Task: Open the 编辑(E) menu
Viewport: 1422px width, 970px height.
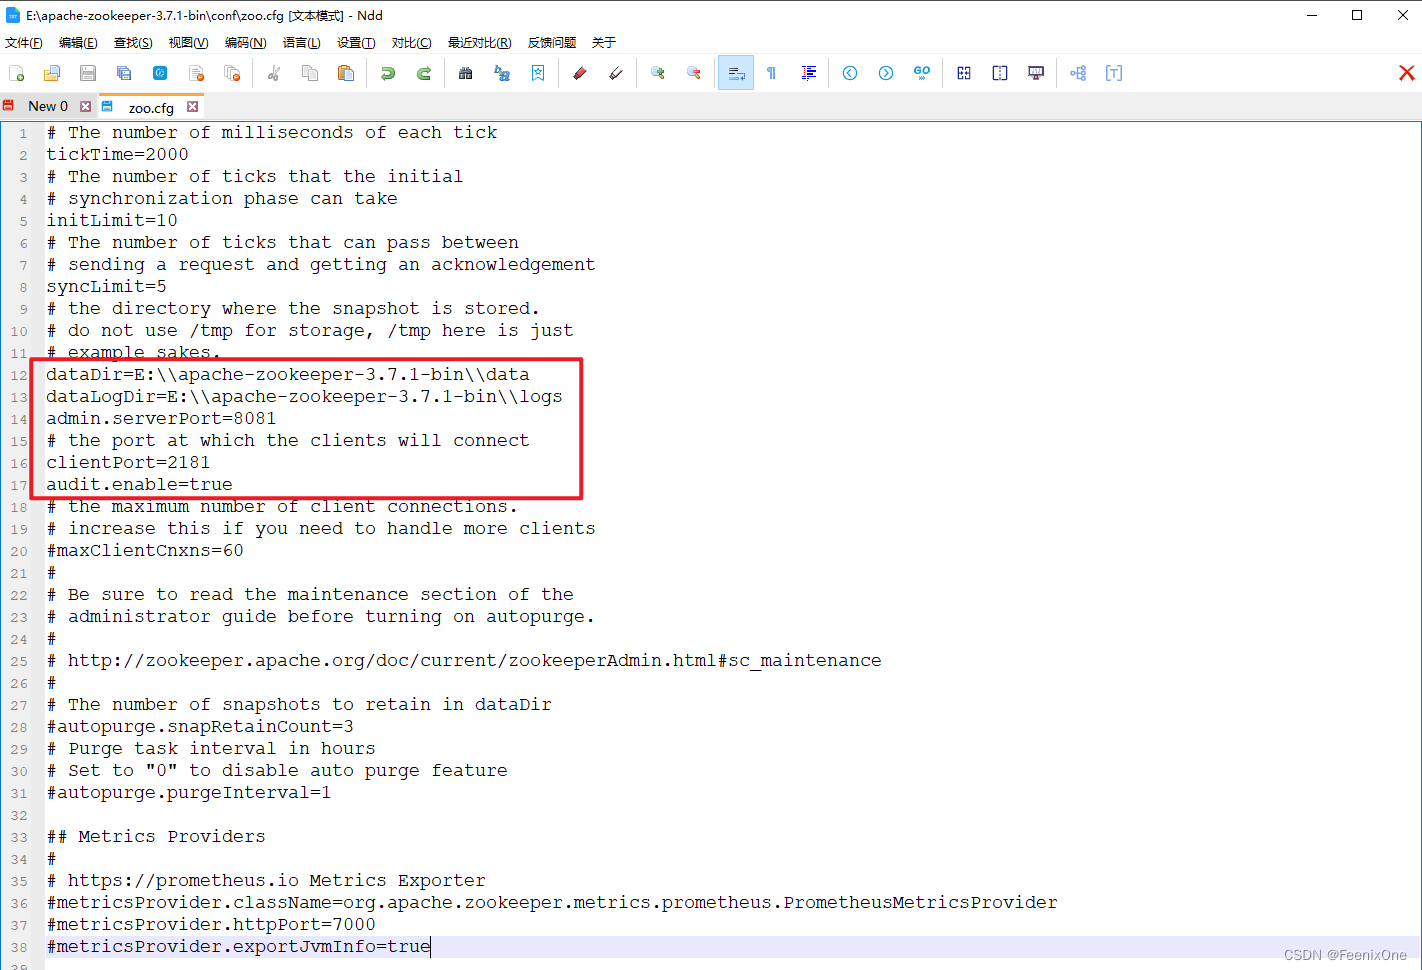Action: click(x=78, y=43)
